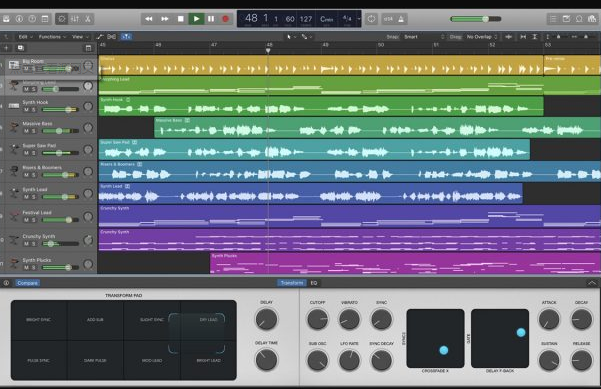Open the Library panel icon
The image size is (601, 389).
click(x=6, y=19)
